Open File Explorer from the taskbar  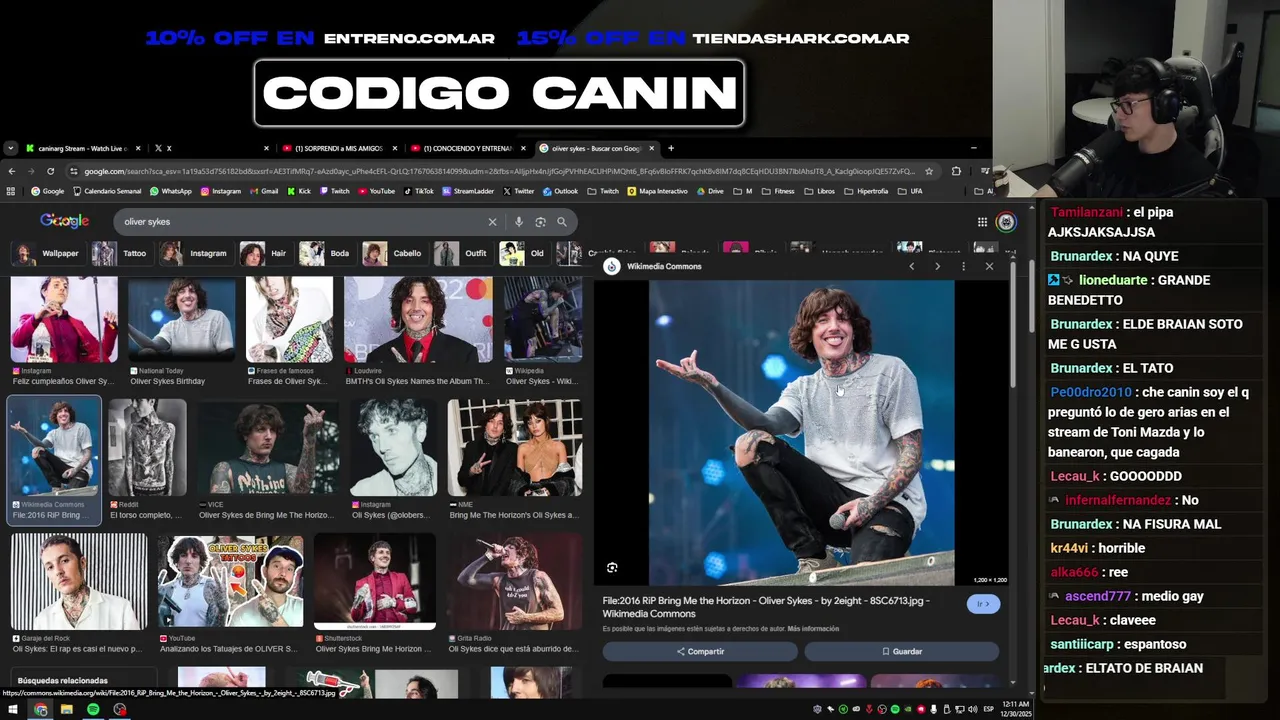pos(67,709)
